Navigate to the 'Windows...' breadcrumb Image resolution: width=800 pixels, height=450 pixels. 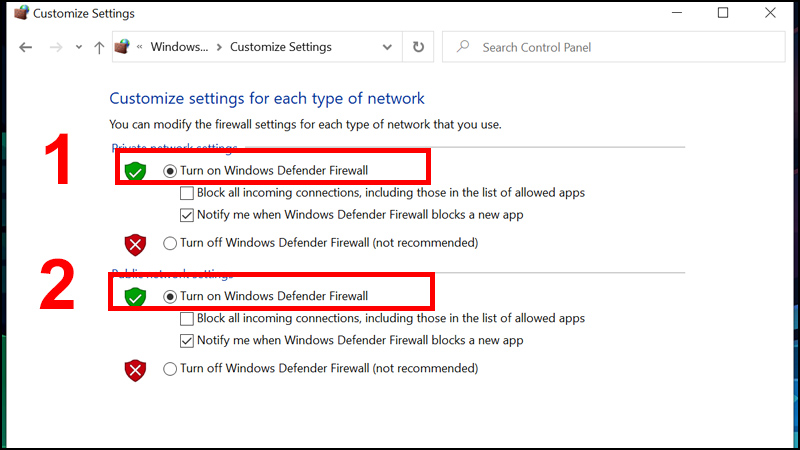pyautogui.click(x=180, y=47)
